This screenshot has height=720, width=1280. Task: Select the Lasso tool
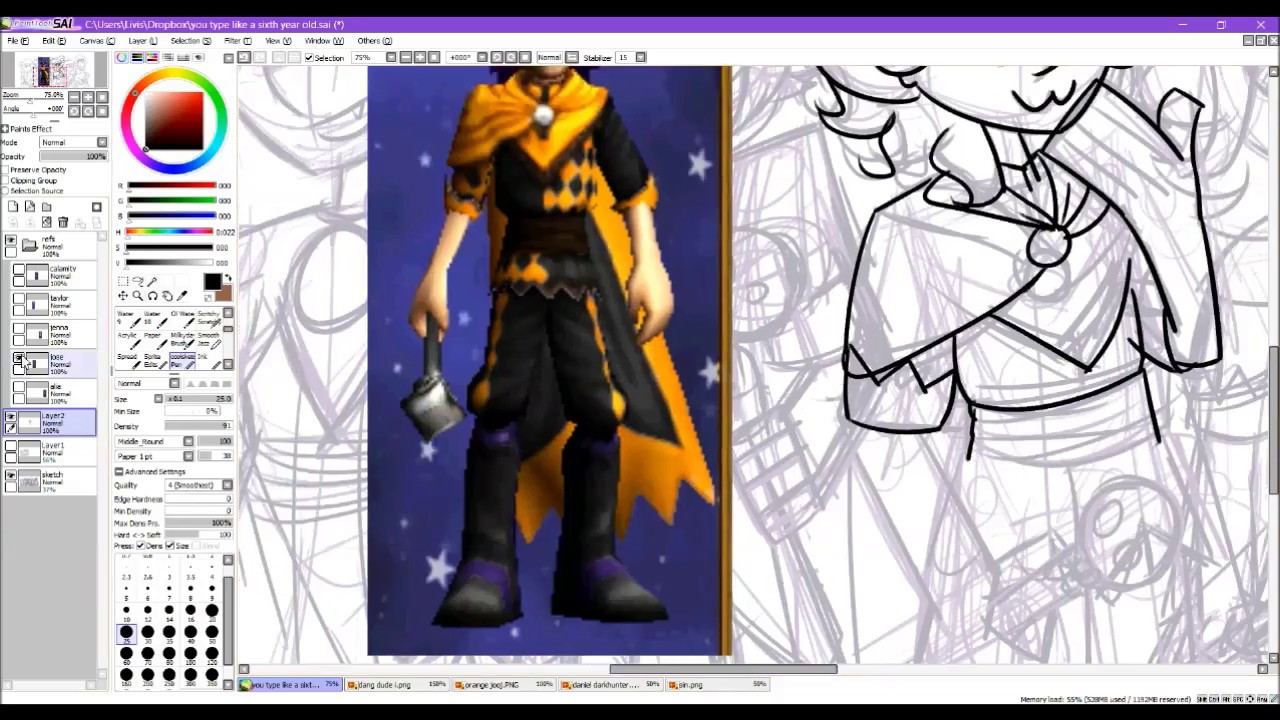point(138,281)
